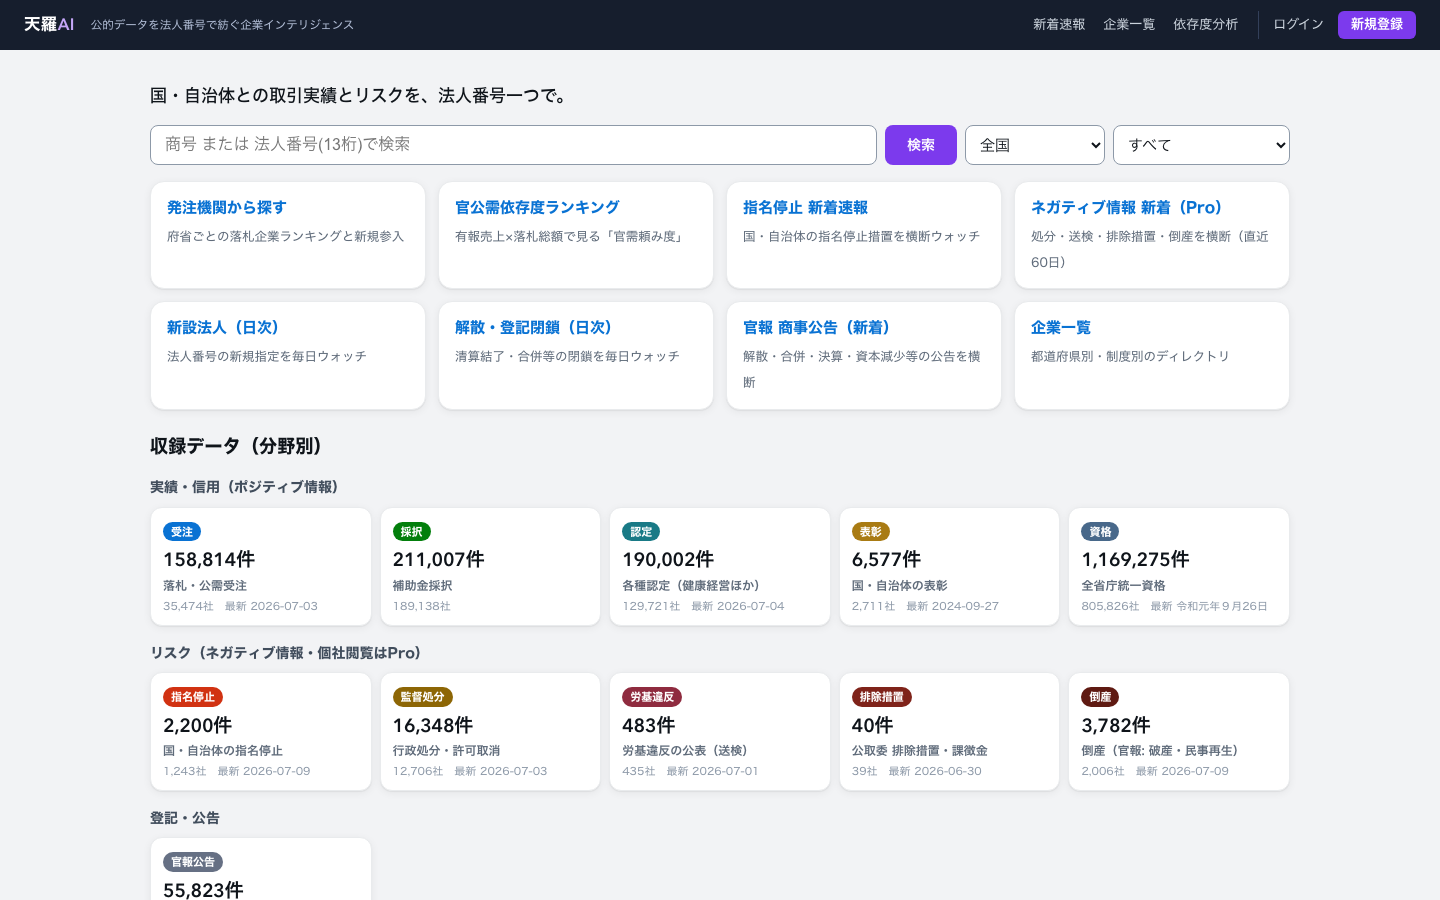Open 解散・登記閉鎖（日次）card
1440x900 pixels.
click(x=576, y=355)
